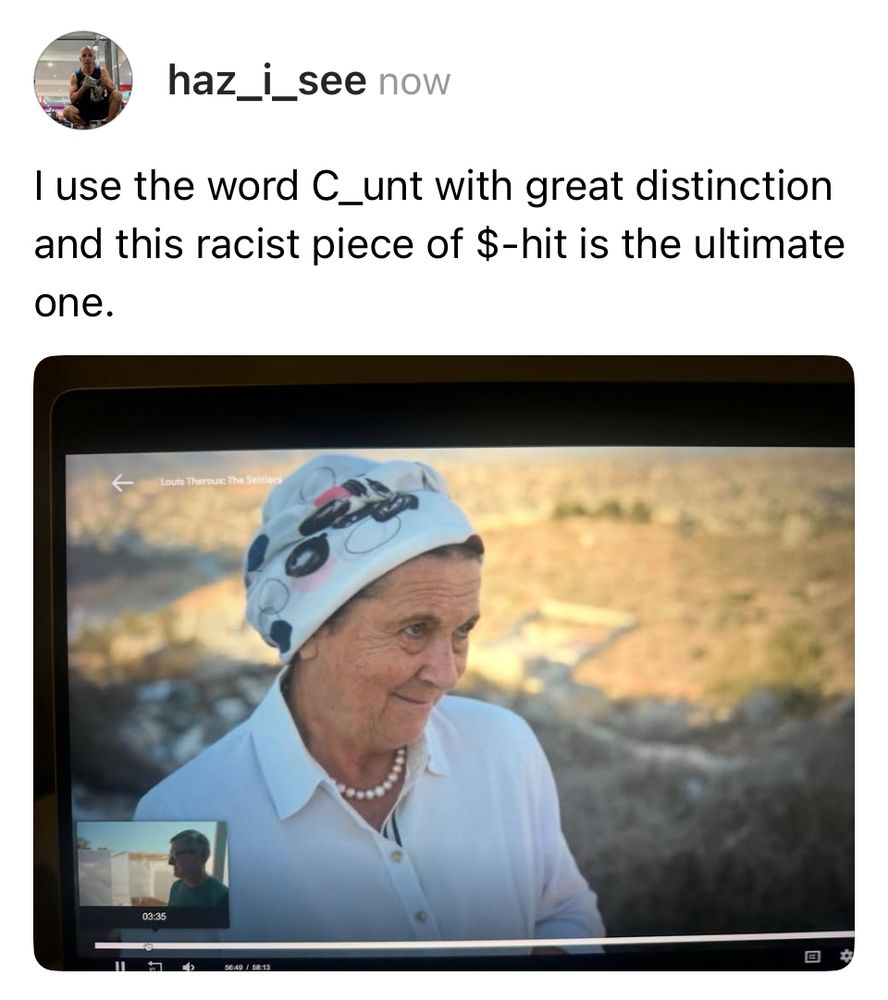Pause the video playback
The image size is (888, 1000).
(119, 966)
